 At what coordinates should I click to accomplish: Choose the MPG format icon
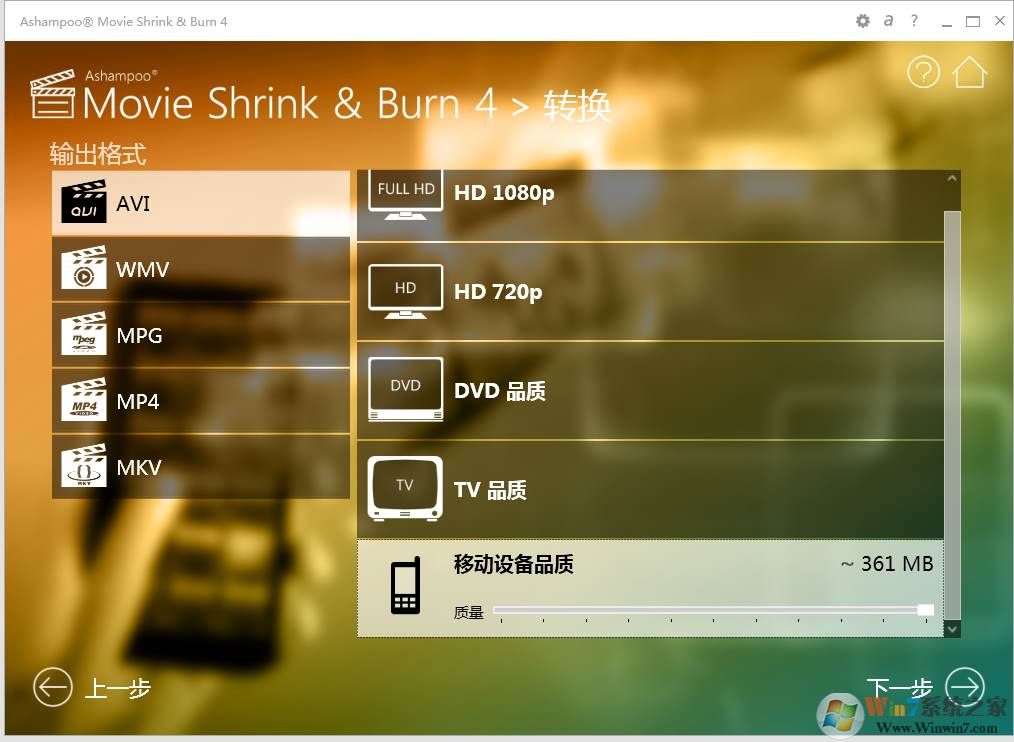click(x=84, y=334)
